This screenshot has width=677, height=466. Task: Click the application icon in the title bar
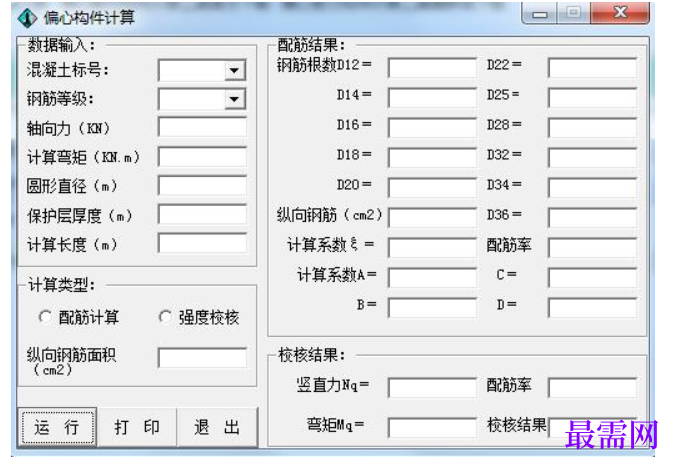point(27,18)
